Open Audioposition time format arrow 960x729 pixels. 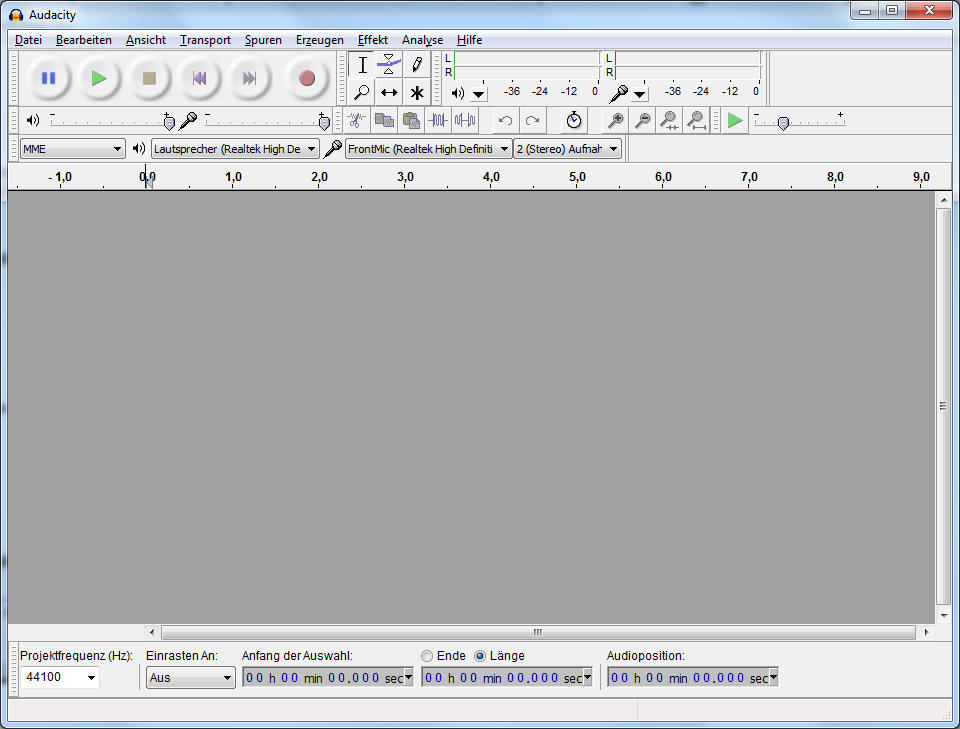[x=773, y=677]
